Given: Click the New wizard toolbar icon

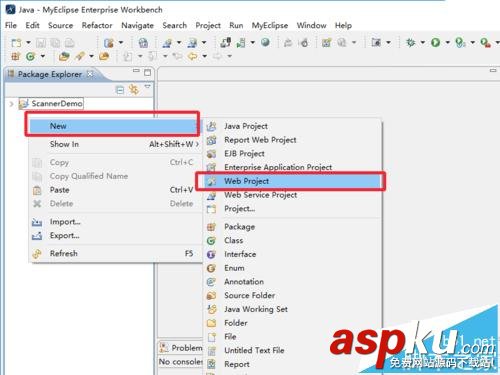Looking at the screenshot, I should click(16, 43).
